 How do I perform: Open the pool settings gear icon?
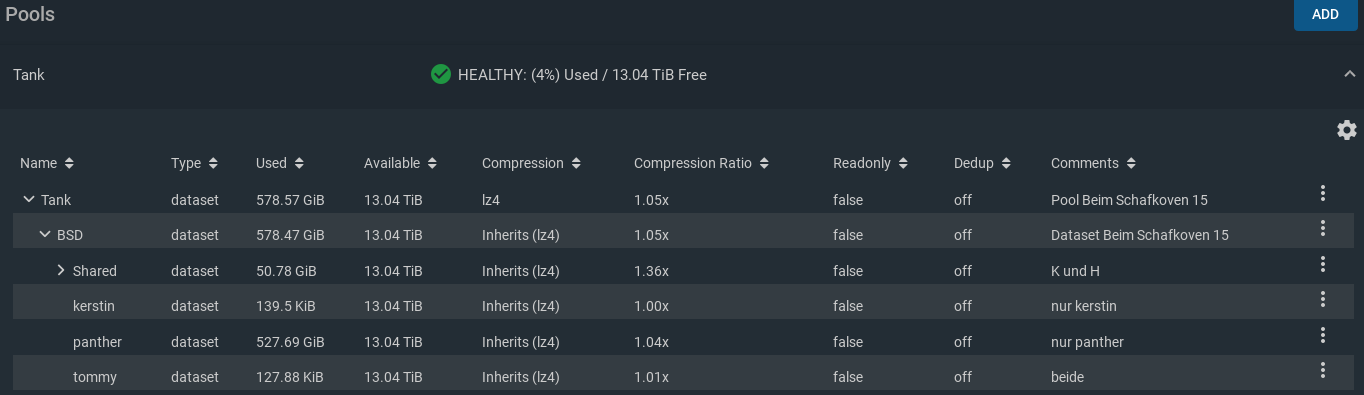pos(1346,130)
